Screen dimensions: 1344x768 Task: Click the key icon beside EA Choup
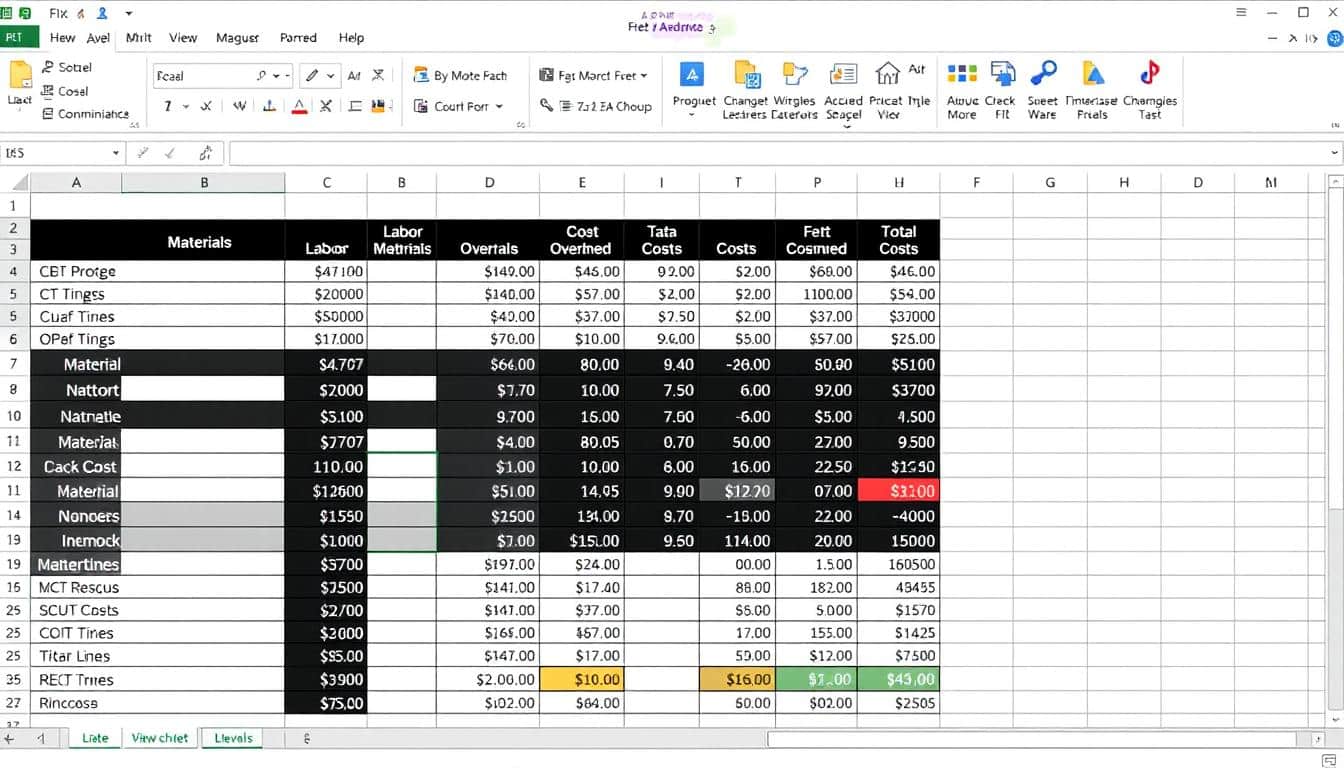tap(547, 105)
